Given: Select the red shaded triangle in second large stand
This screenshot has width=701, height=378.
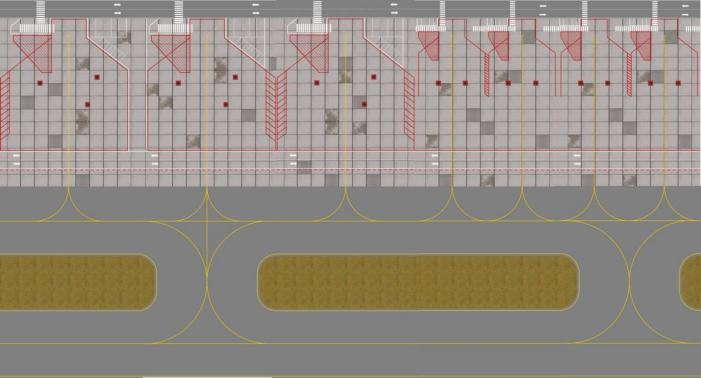Looking at the screenshot, I should coord(171,54).
